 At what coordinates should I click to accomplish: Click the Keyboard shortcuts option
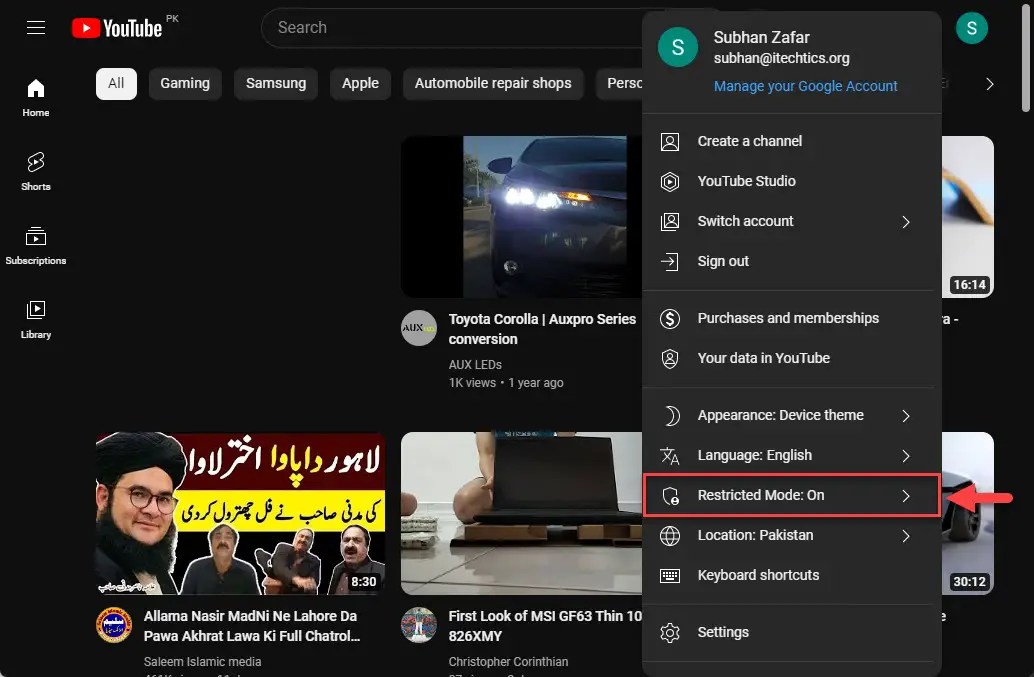click(758, 575)
